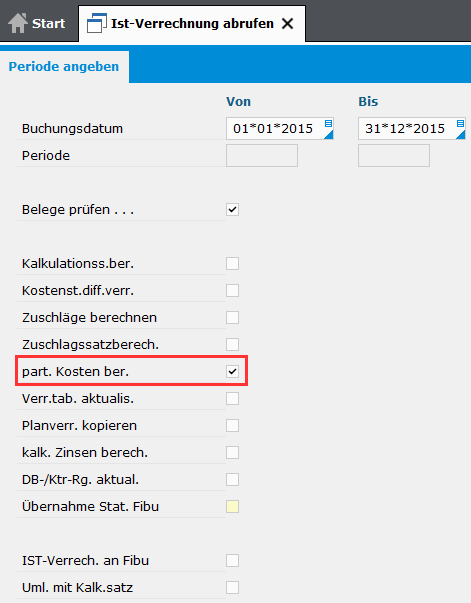Uncheck the Belege prüfen checkbox
The width and height of the screenshot is (471, 603).
click(232, 210)
